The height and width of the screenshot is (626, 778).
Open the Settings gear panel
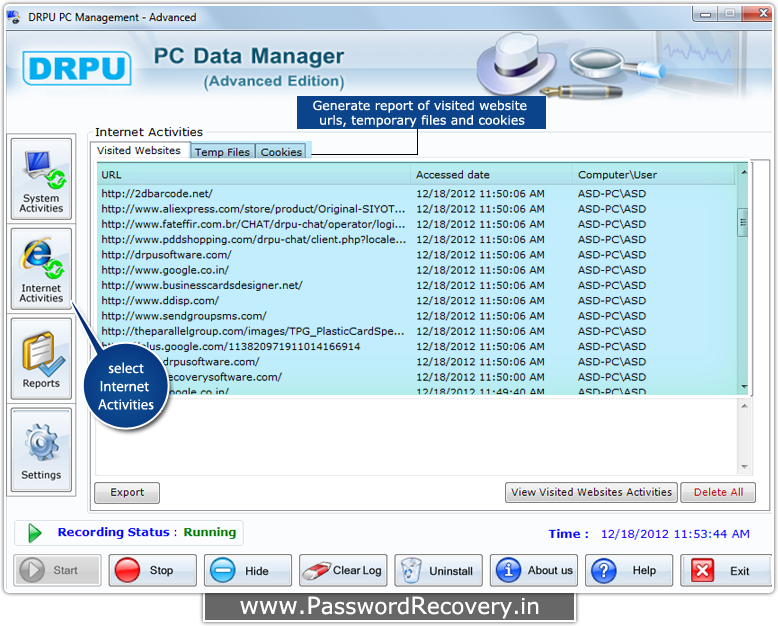click(x=42, y=450)
